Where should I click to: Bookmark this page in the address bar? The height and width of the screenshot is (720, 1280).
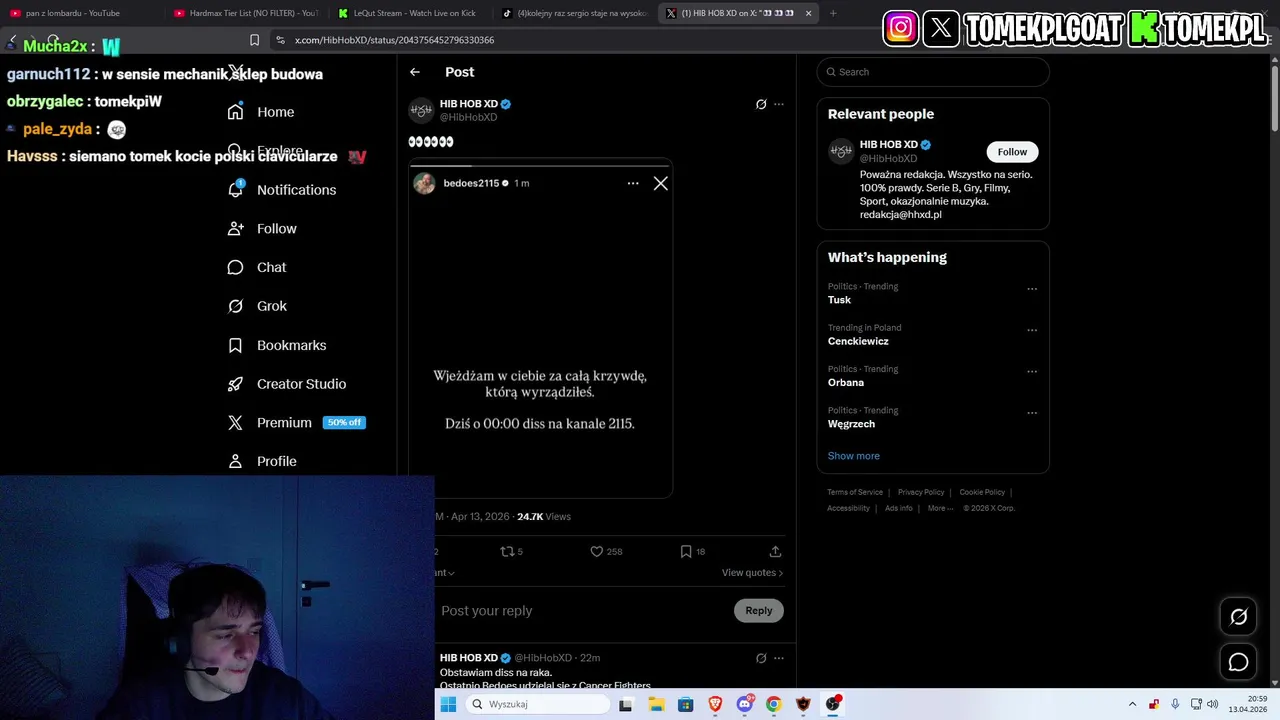(x=254, y=40)
